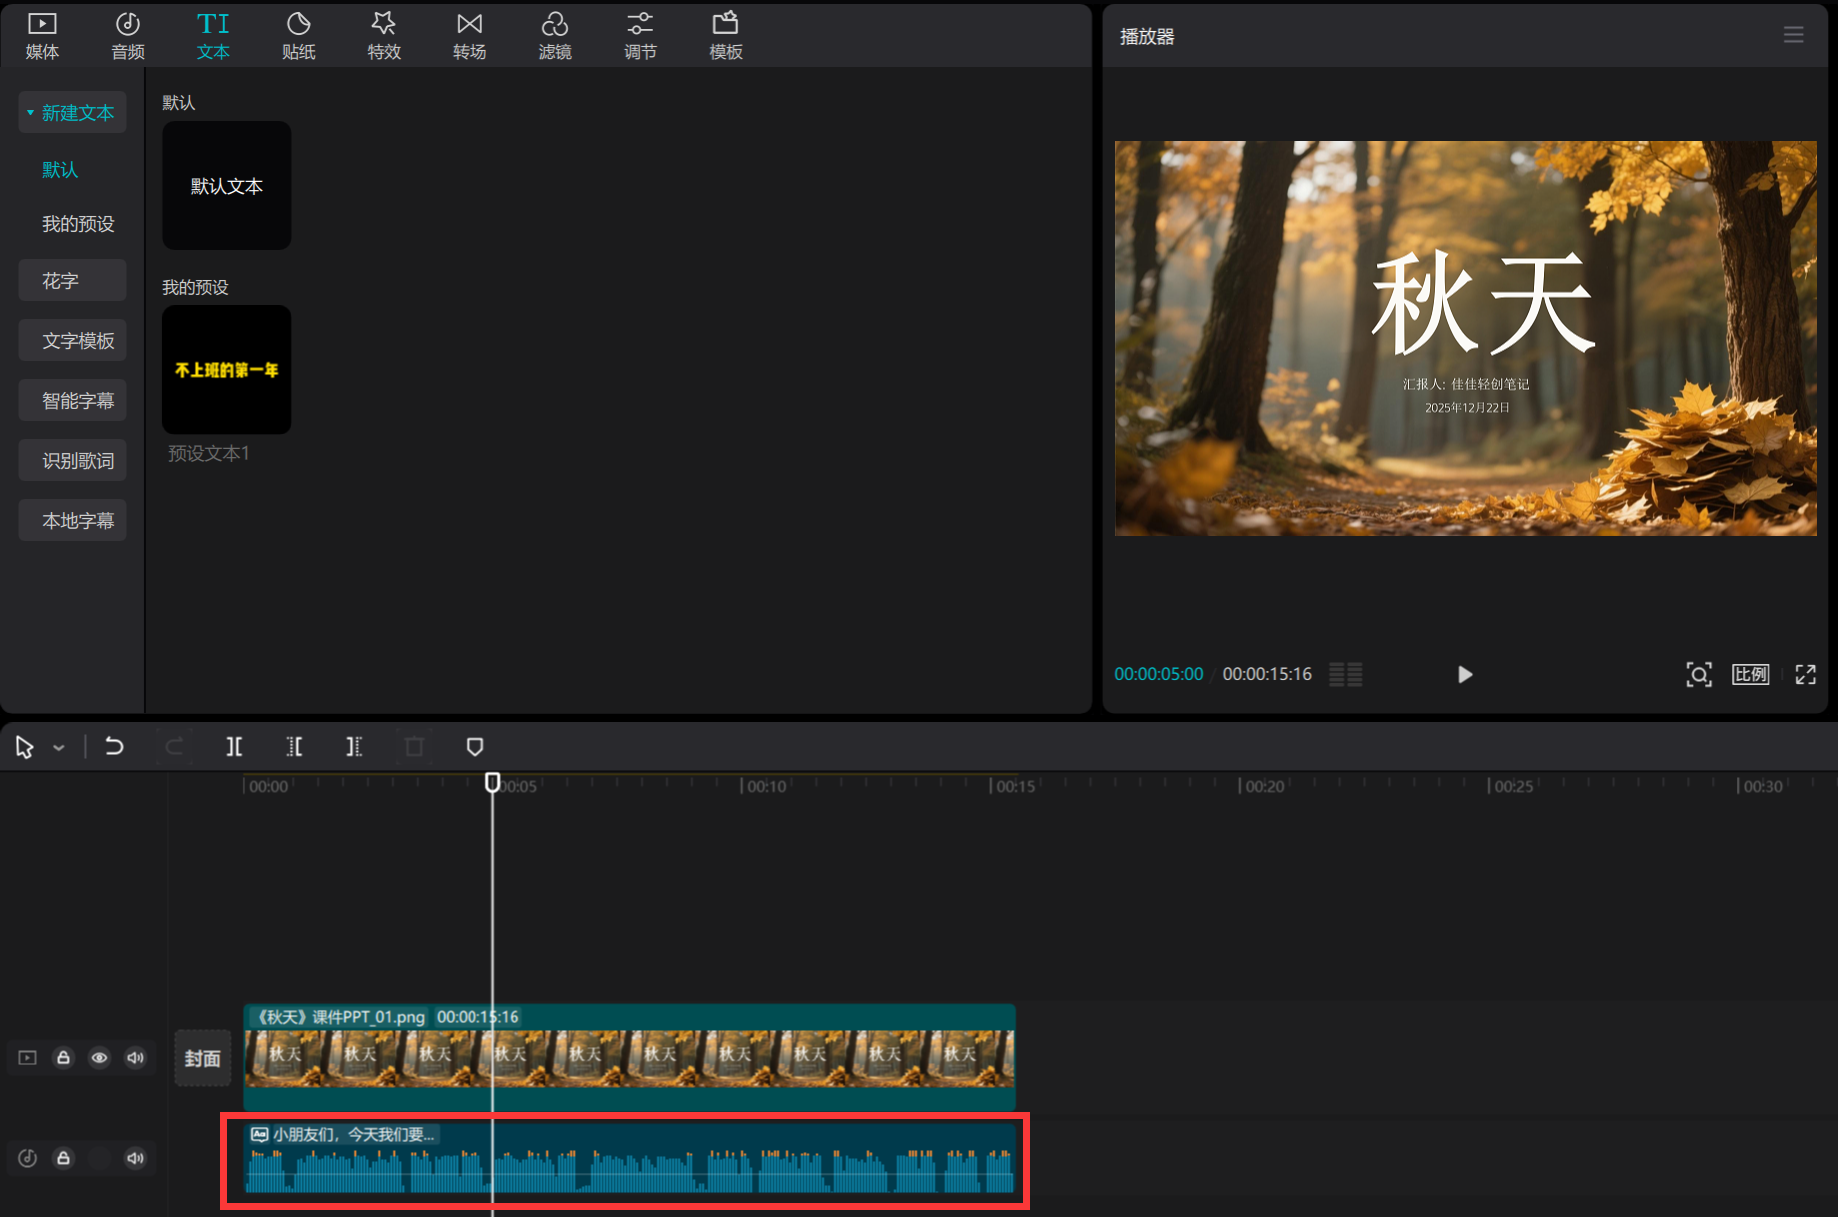Click trim left of playhead icon
Image resolution: width=1838 pixels, height=1217 pixels.
294,747
